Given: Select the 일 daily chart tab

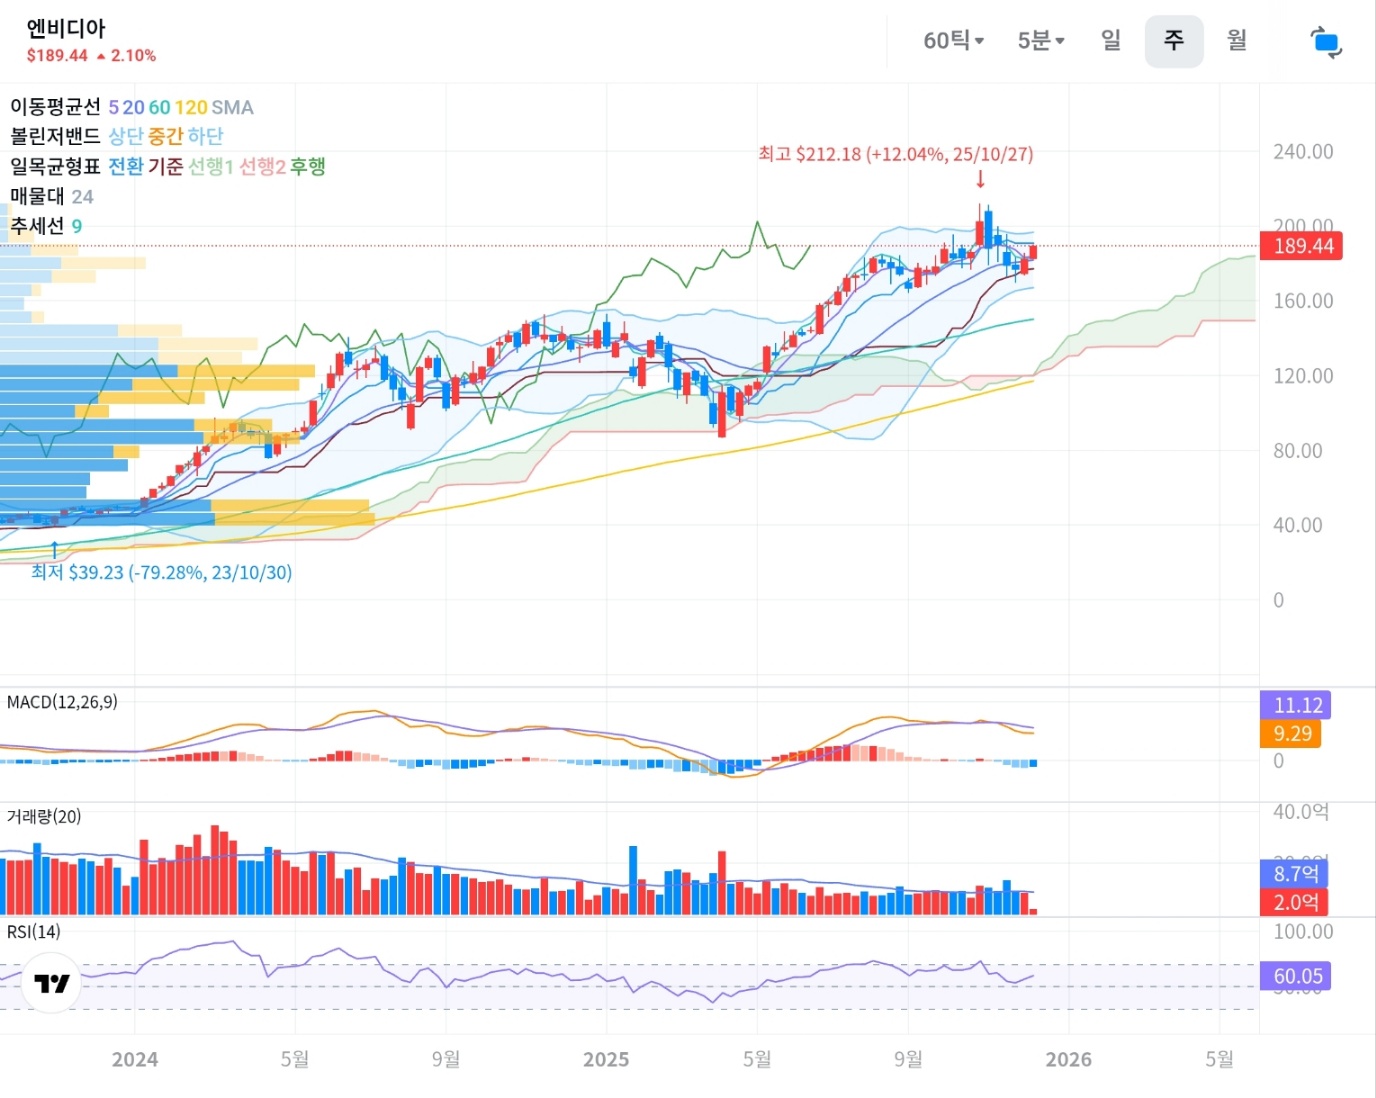Looking at the screenshot, I should pyautogui.click(x=1111, y=41).
